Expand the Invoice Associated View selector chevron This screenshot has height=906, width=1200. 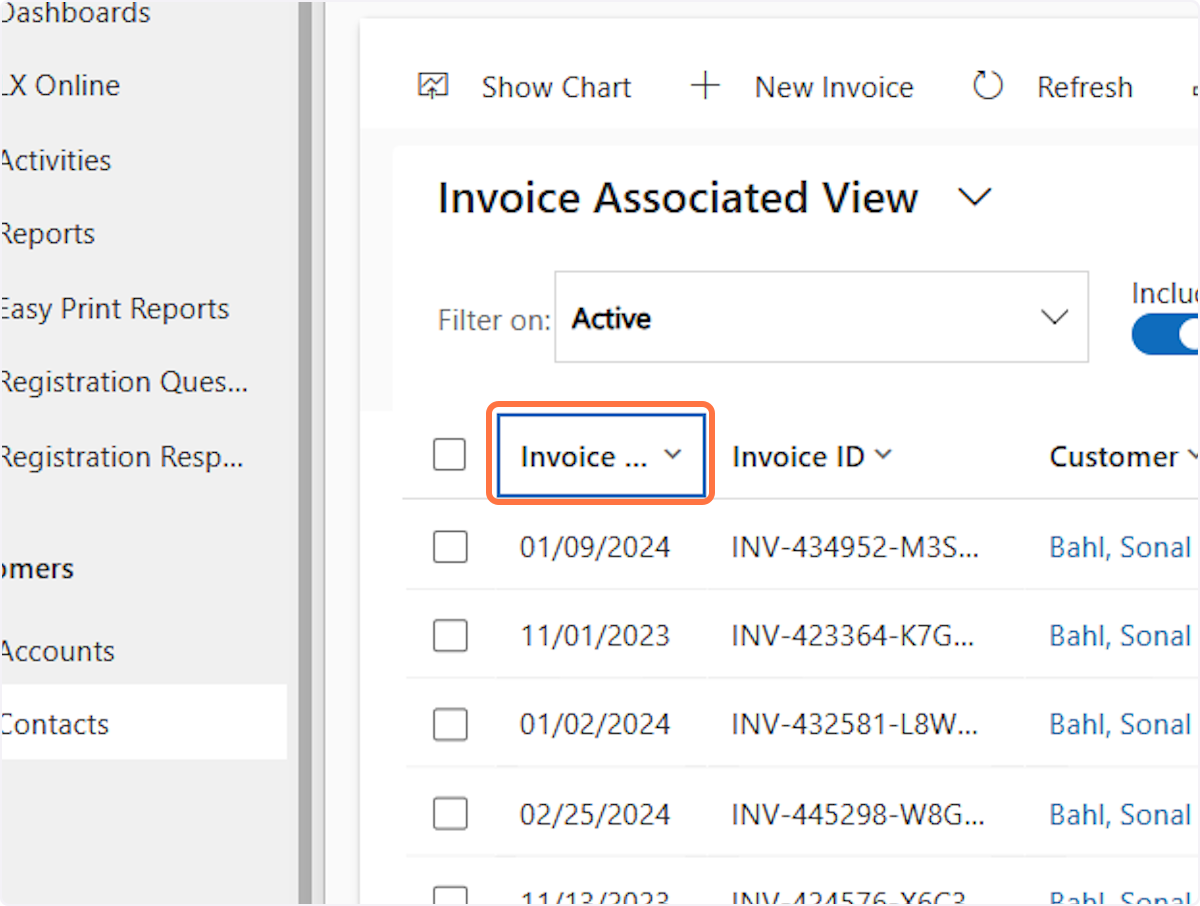click(974, 197)
